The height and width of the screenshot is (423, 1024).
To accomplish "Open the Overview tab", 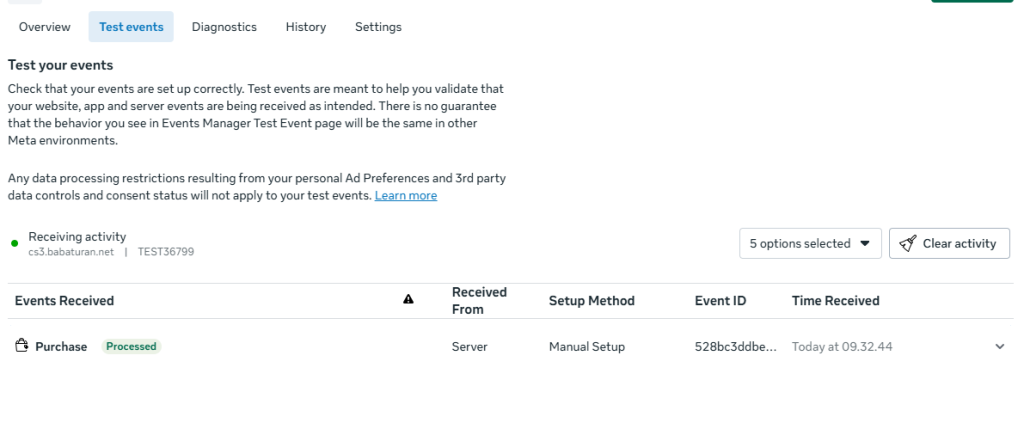I will coord(45,27).
